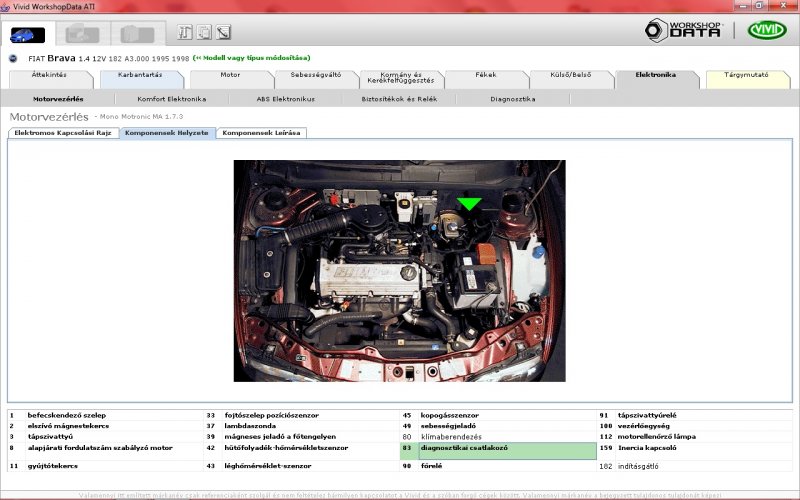Open the Tárgymutató tab

[x=746, y=79]
